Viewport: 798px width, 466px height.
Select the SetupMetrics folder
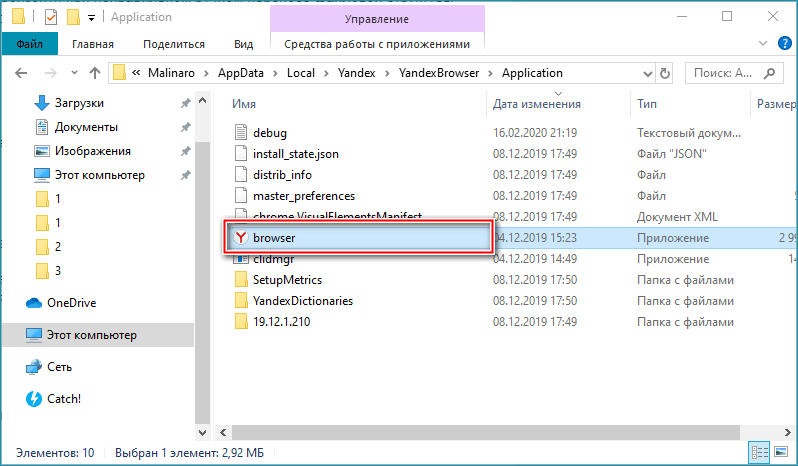click(x=287, y=279)
